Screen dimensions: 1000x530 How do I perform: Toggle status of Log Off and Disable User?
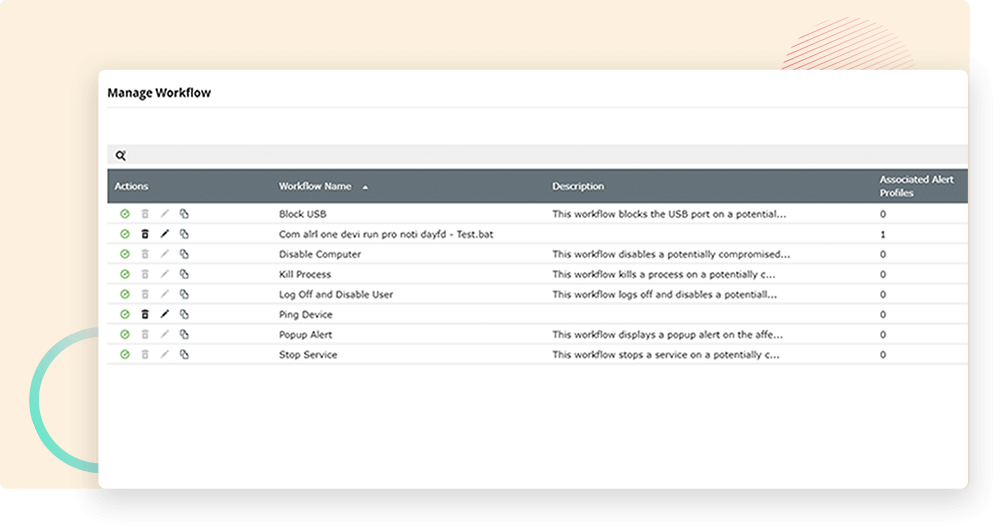click(x=125, y=294)
